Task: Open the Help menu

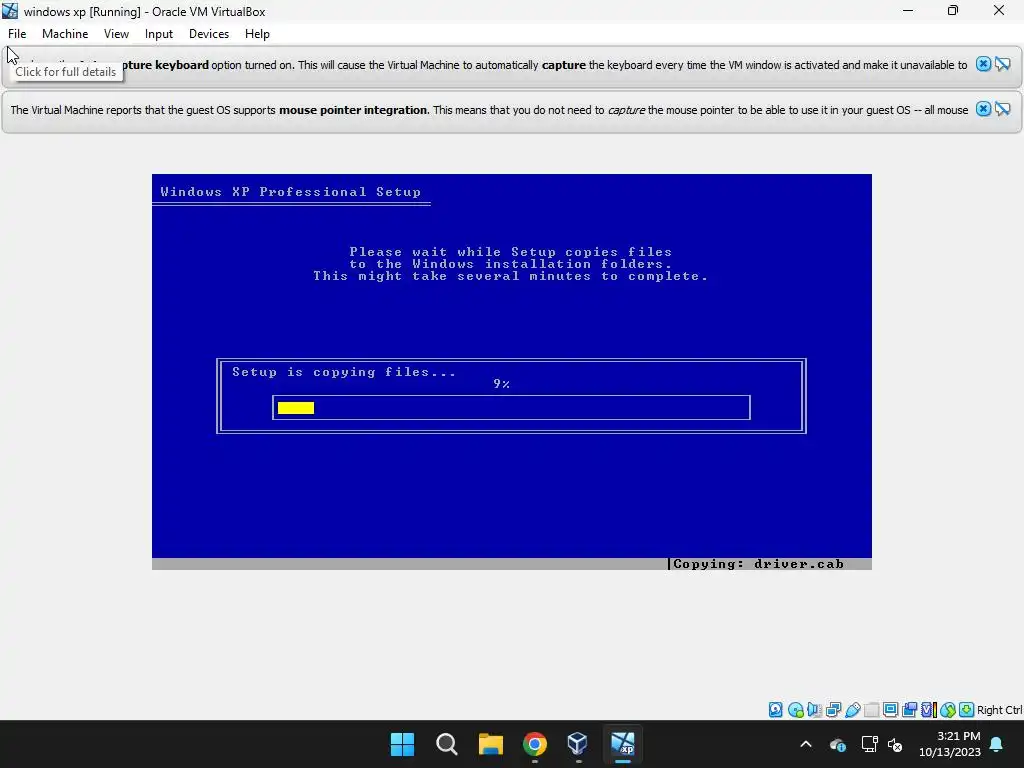Action: click(257, 34)
